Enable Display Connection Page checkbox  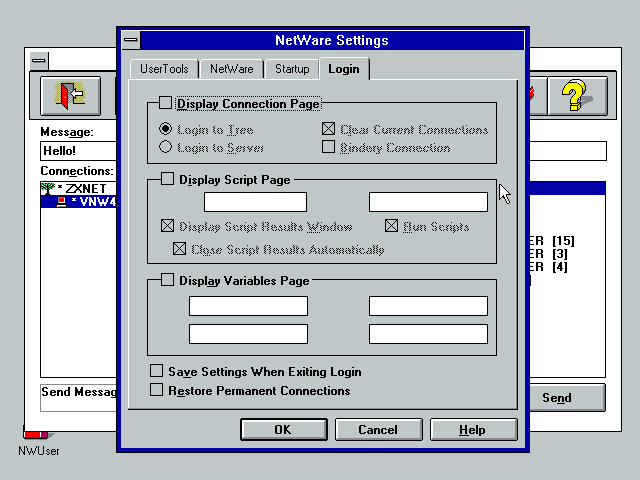[165, 103]
